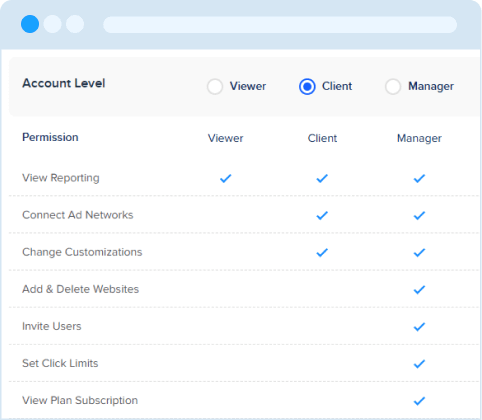Viewport: 482px width, 420px height.
Task: Click the Viewer column header in the table
Action: [x=226, y=138]
